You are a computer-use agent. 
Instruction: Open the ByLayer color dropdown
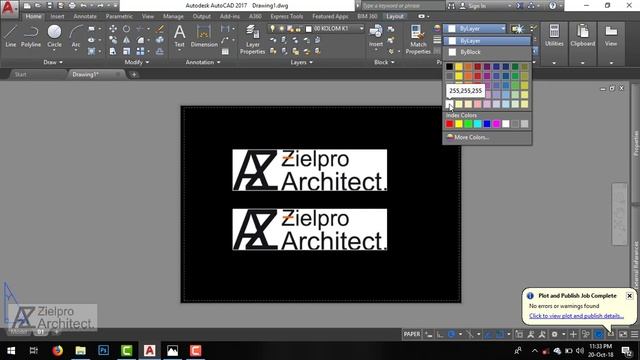coord(475,29)
